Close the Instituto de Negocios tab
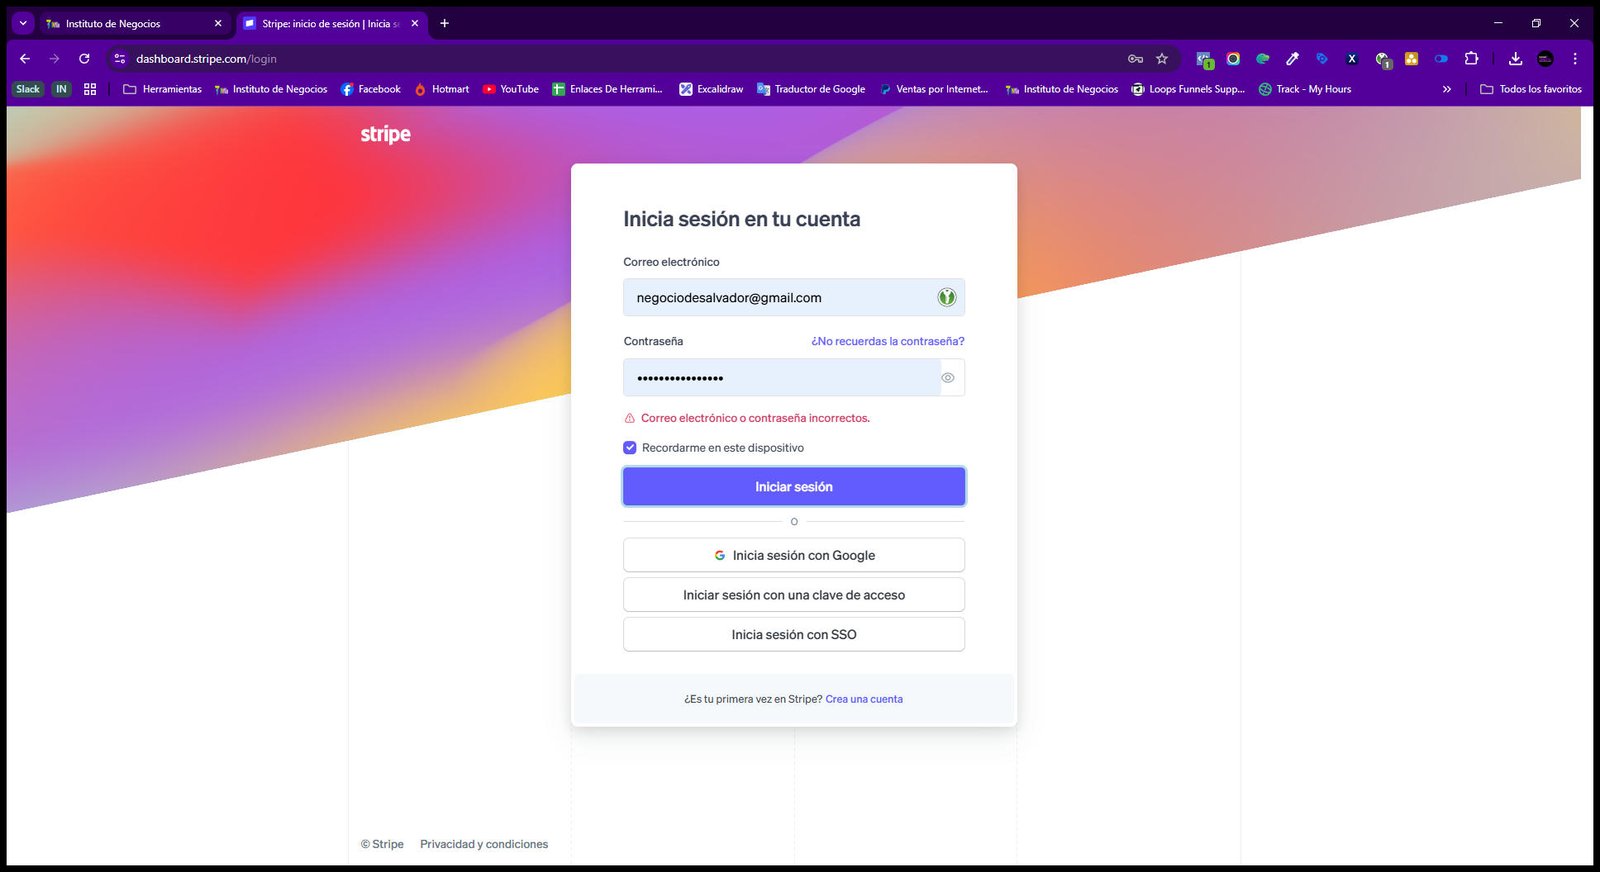Viewport: 1600px width, 872px height. (218, 23)
